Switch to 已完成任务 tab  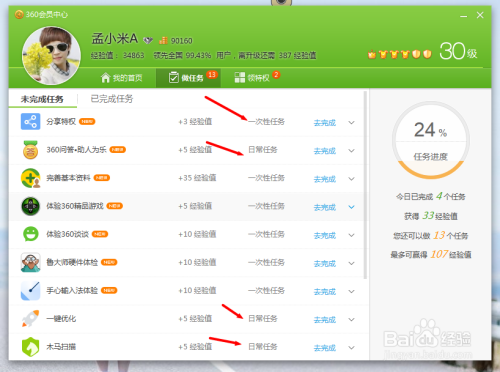[x=112, y=99]
